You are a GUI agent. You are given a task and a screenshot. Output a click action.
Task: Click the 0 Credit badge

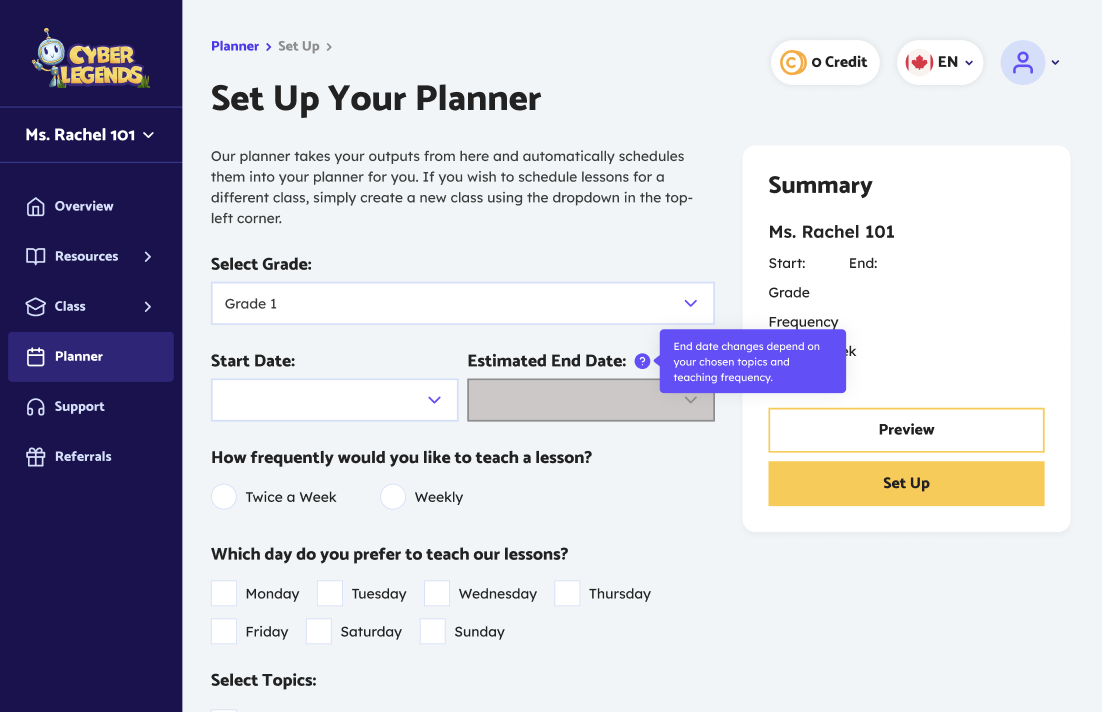tap(825, 61)
